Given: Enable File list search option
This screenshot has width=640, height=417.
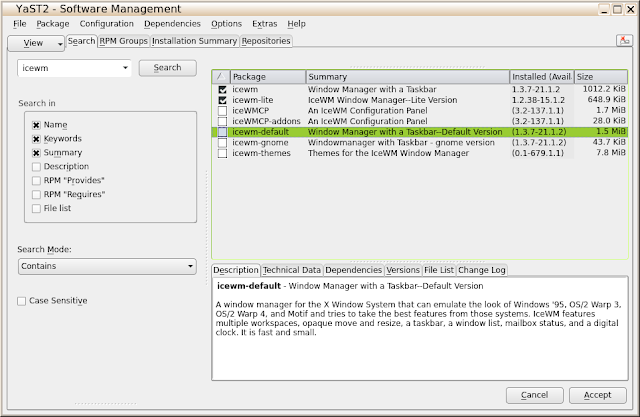Looking at the screenshot, I should (x=36, y=208).
